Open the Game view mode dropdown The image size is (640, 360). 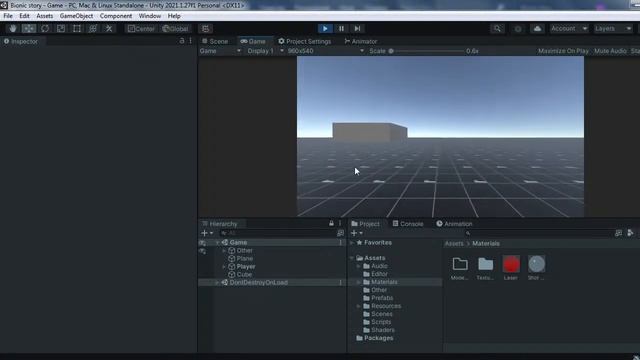220,51
